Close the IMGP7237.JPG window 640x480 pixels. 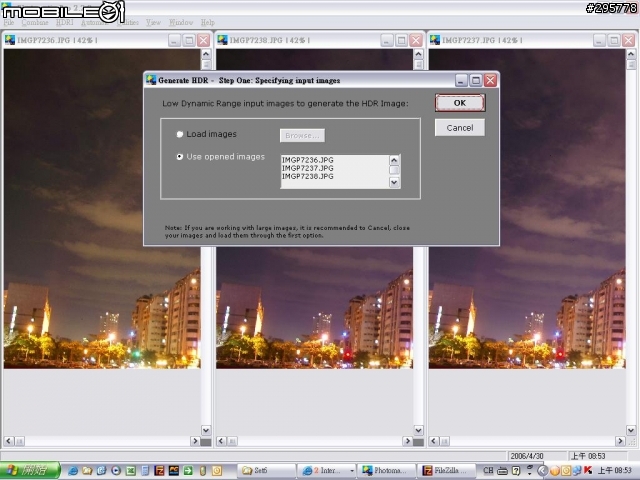(x=629, y=40)
